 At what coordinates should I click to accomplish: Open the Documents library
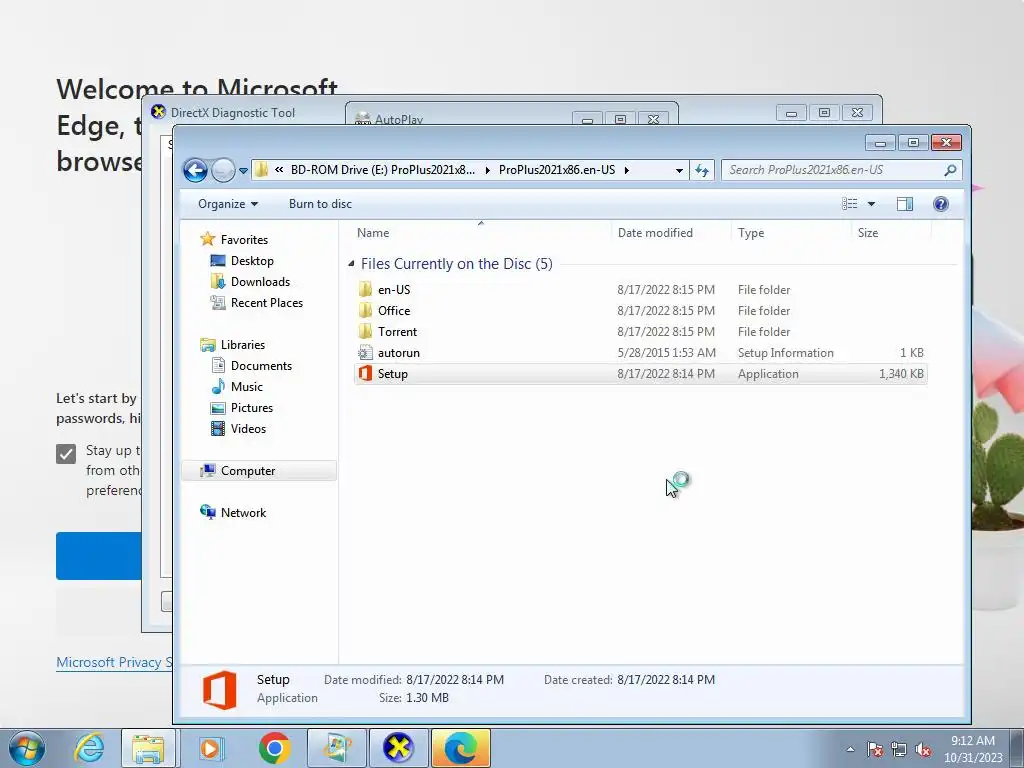point(261,366)
